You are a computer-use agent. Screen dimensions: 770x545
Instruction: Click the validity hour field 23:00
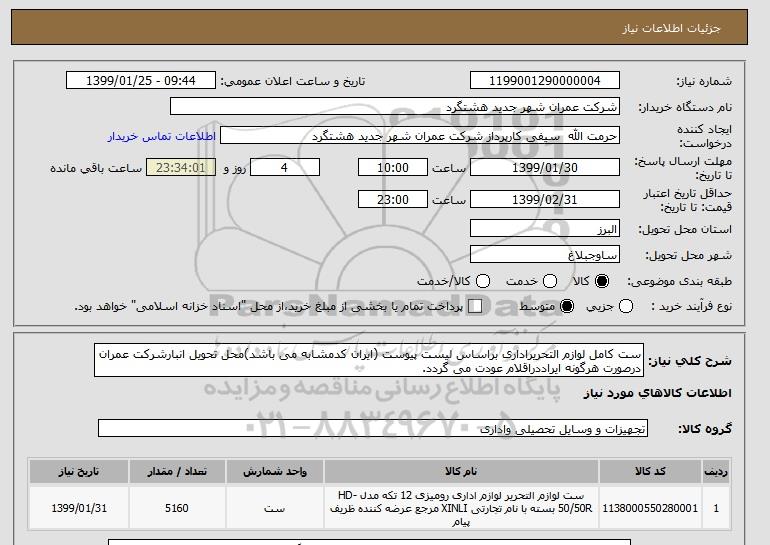tap(393, 199)
